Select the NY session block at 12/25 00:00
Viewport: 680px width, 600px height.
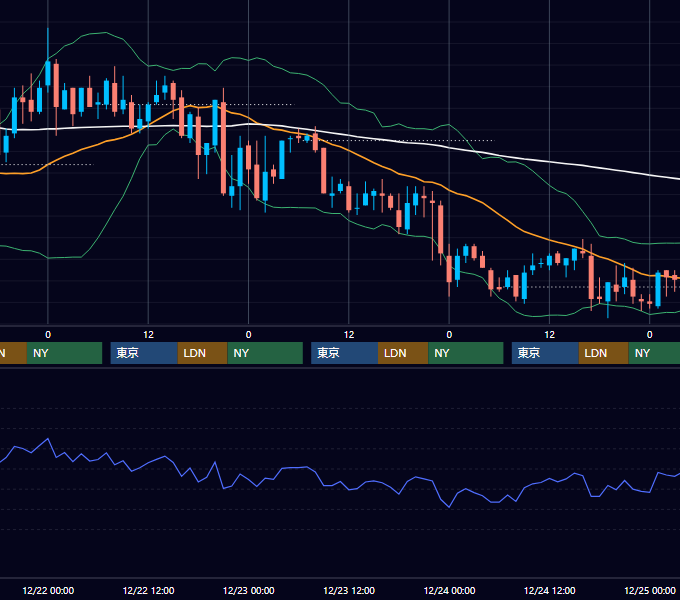pos(654,353)
